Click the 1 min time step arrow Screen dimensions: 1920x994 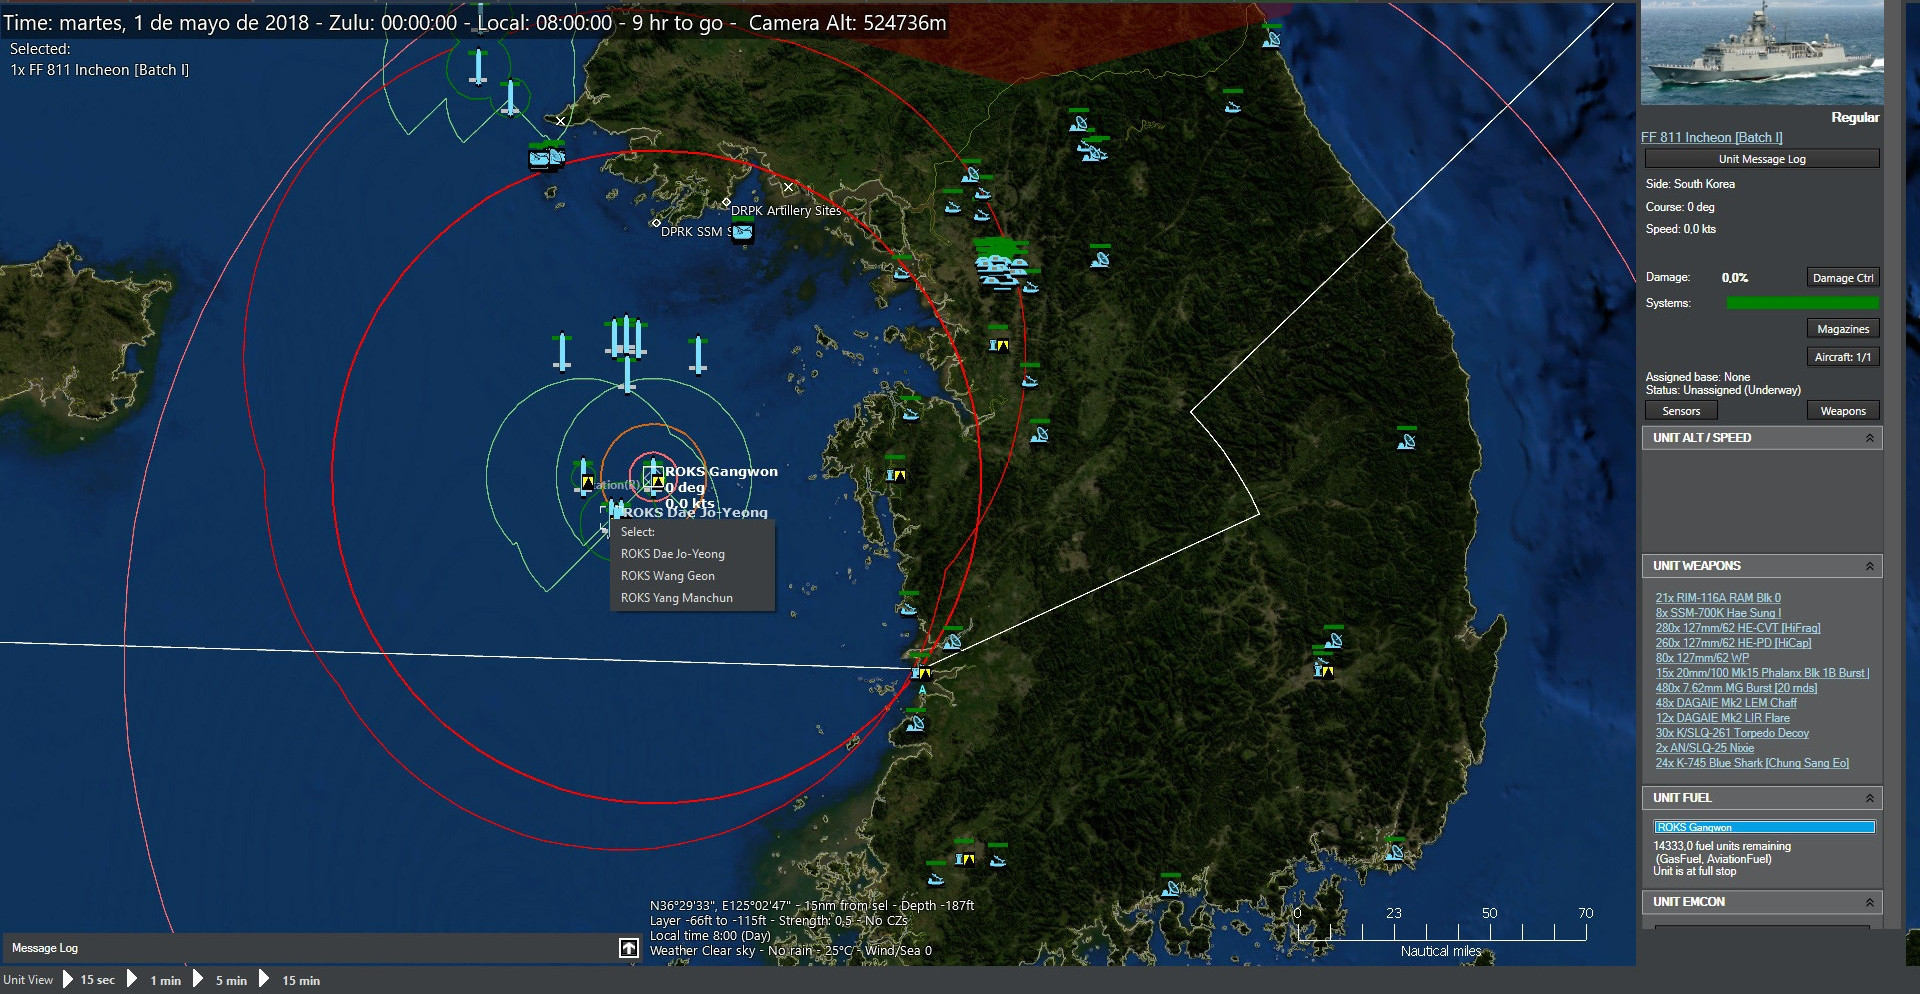pyautogui.click(x=132, y=980)
